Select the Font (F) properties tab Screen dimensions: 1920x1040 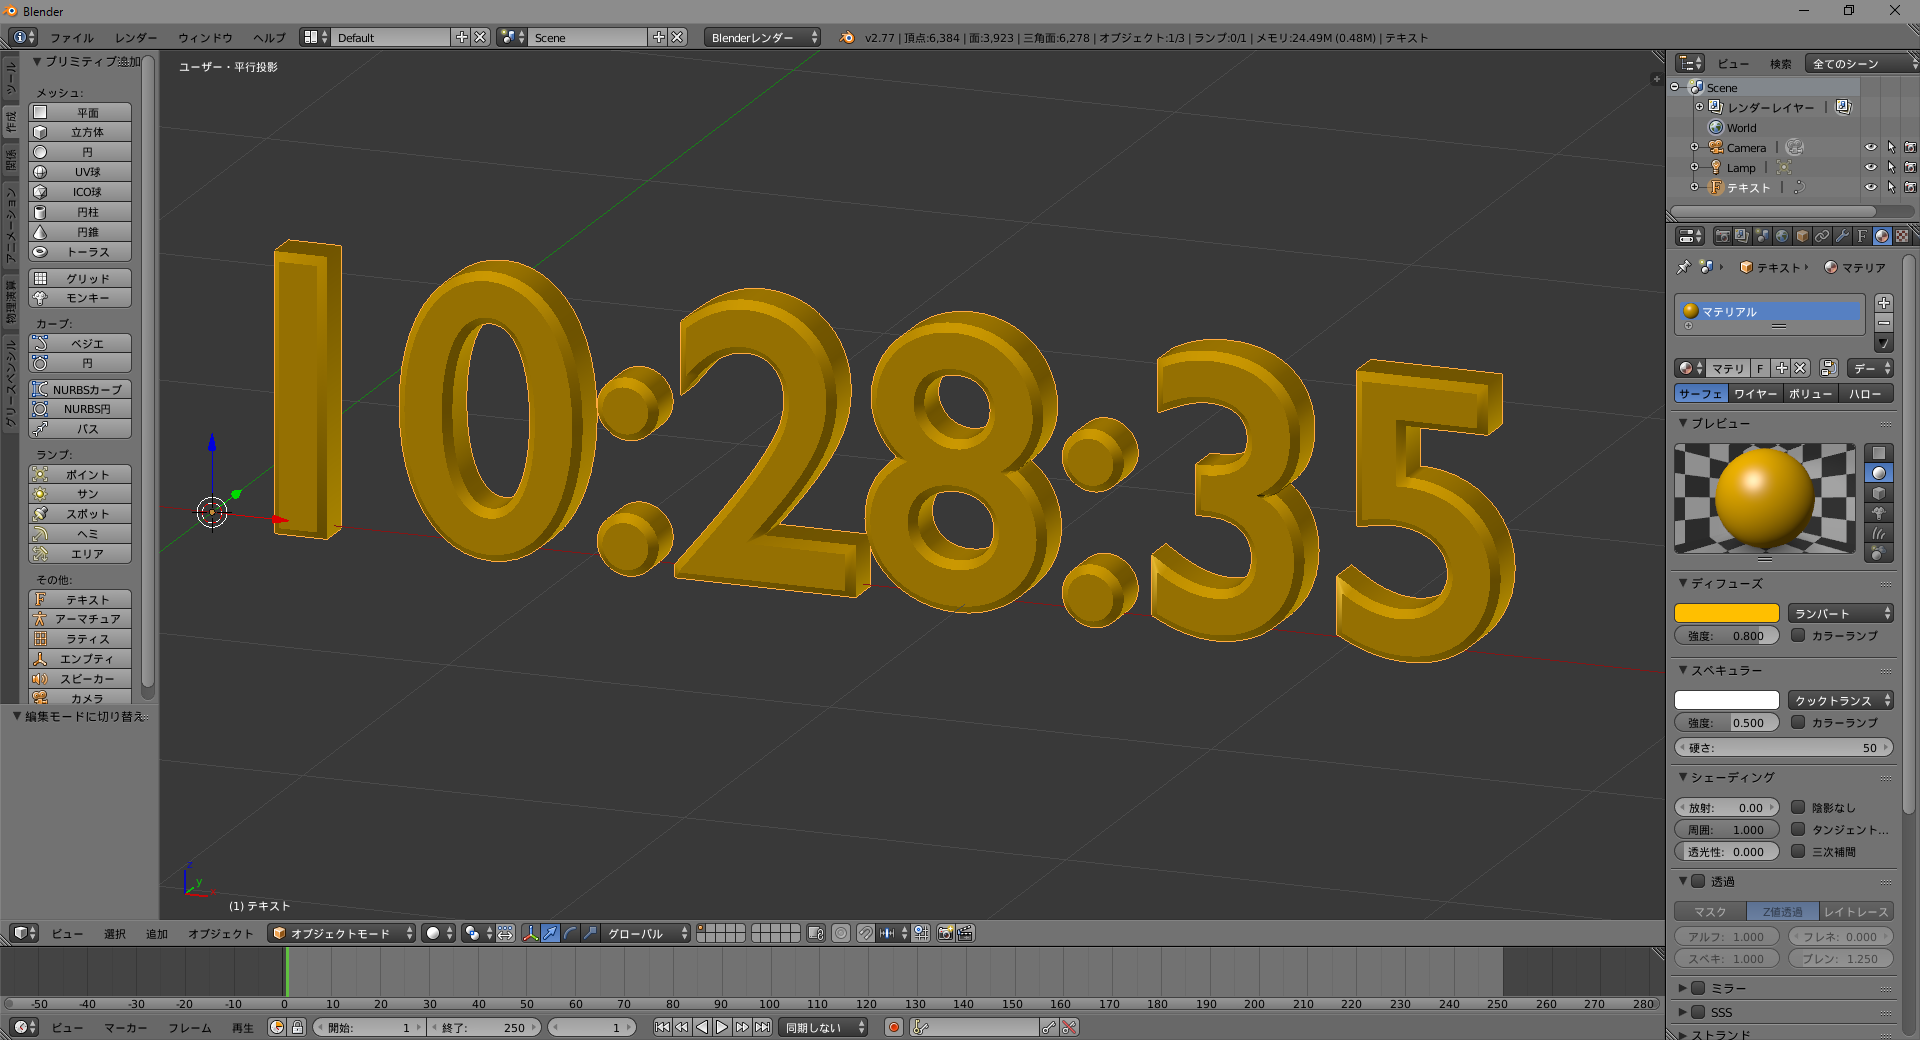1860,236
